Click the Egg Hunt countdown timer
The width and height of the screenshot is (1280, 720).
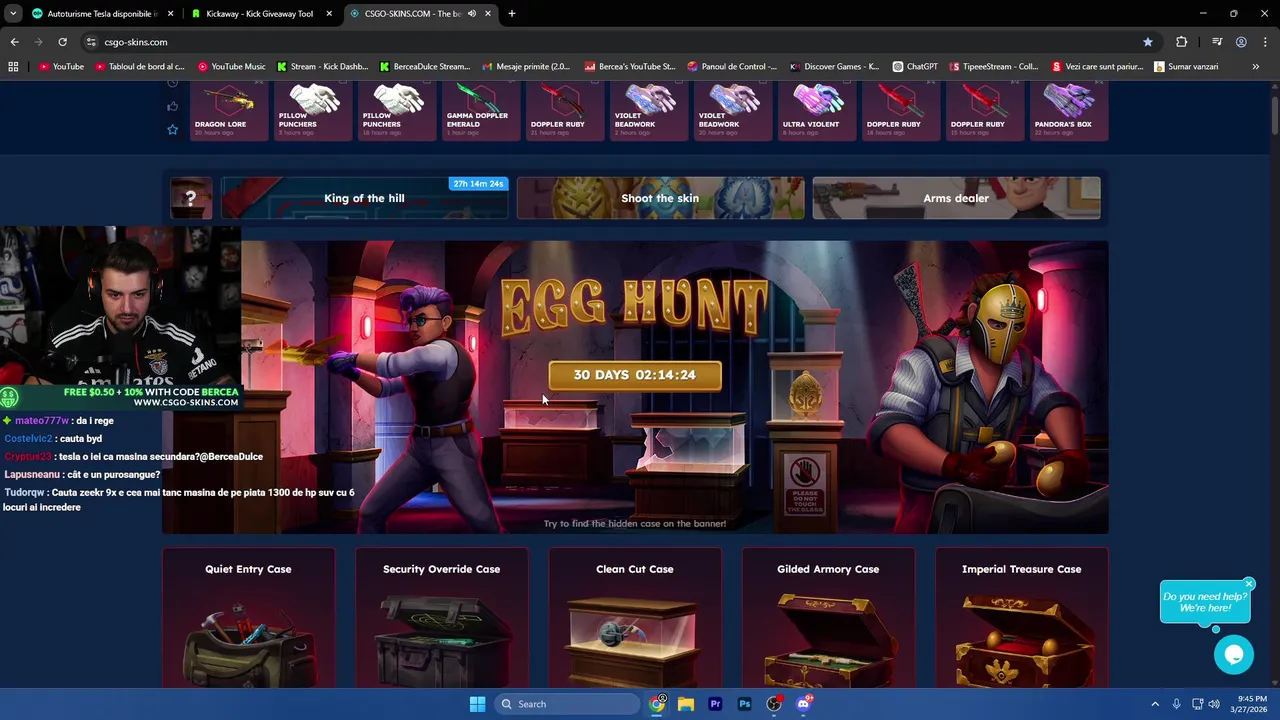[634, 375]
